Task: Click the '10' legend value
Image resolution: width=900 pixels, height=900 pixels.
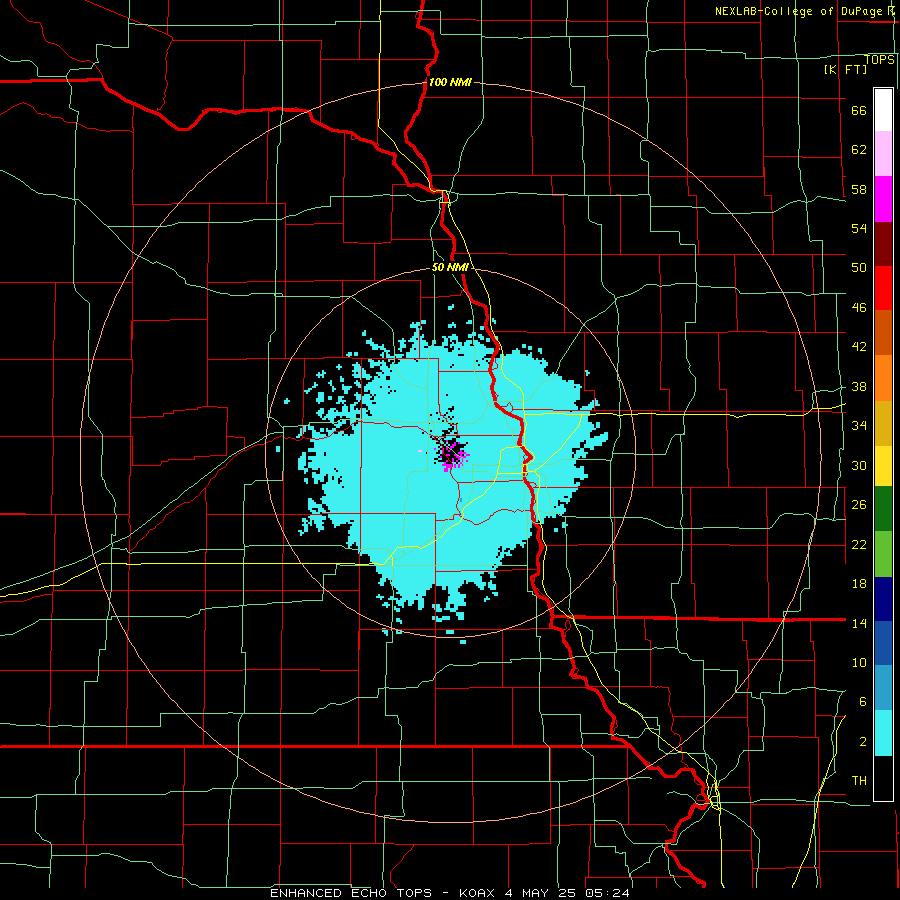Action: [859, 663]
